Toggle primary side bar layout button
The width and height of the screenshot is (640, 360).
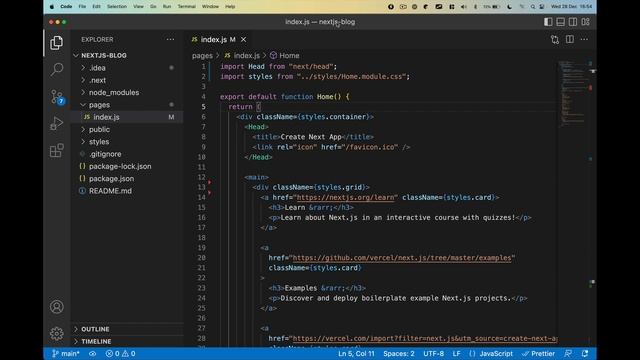click(x=548, y=22)
